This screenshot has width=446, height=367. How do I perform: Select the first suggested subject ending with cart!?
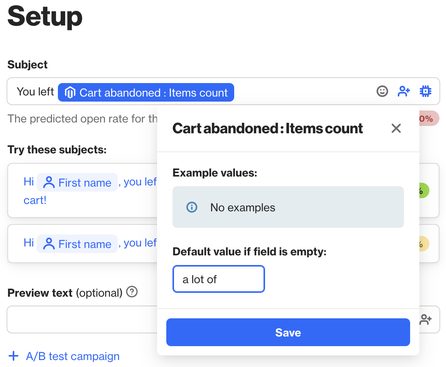(x=82, y=190)
